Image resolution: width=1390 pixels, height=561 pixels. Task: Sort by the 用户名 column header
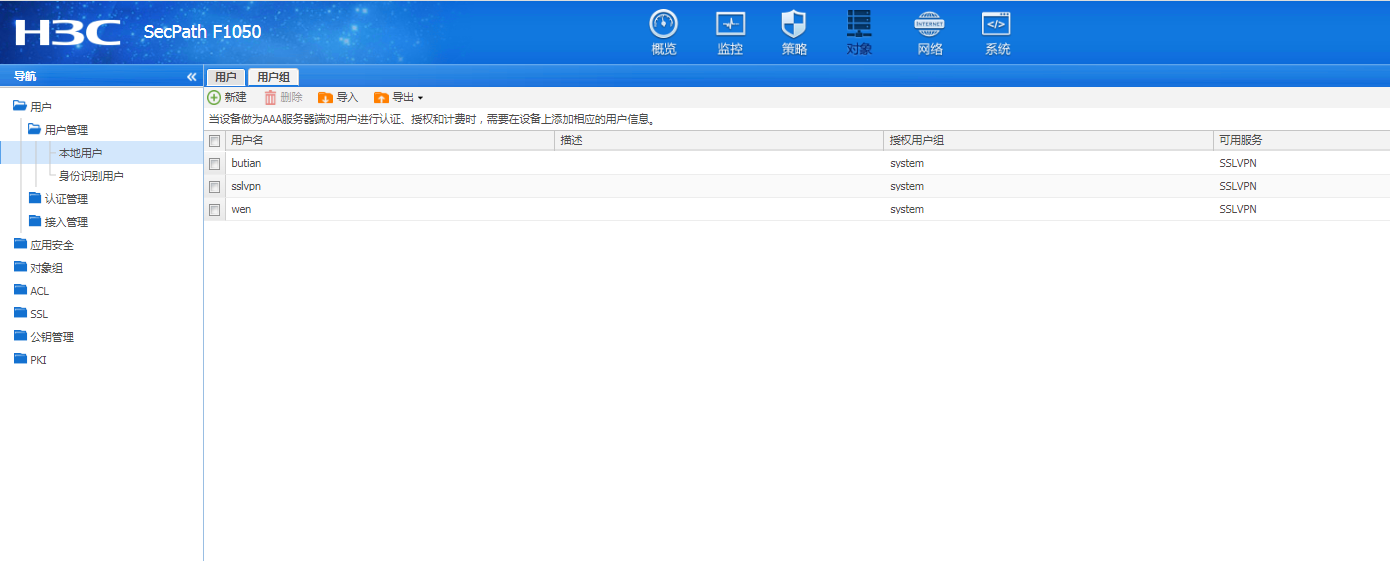(390, 140)
